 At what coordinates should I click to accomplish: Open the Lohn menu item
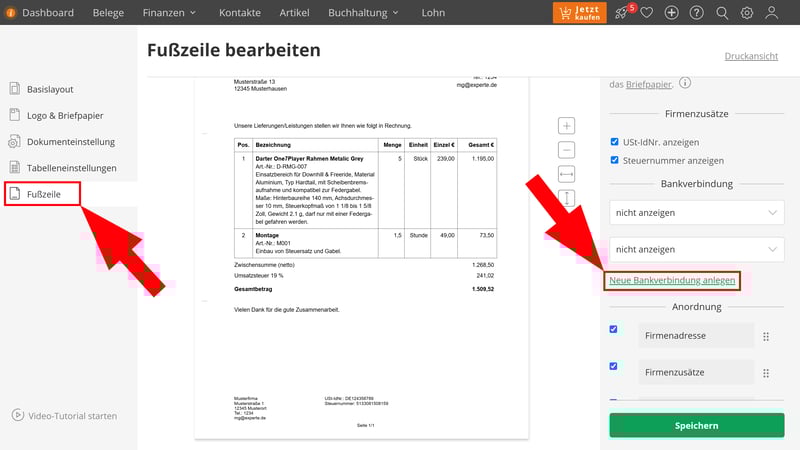click(433, 13)
